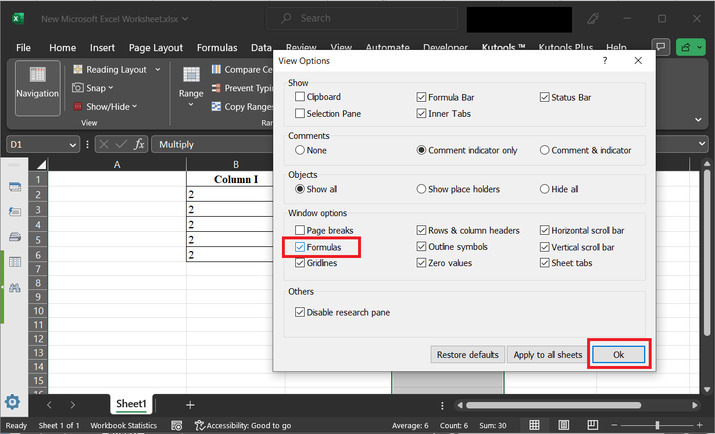Screen dimensions: 715x434
Task: Click the Ok button in View Options
Action: click(618, 355)
